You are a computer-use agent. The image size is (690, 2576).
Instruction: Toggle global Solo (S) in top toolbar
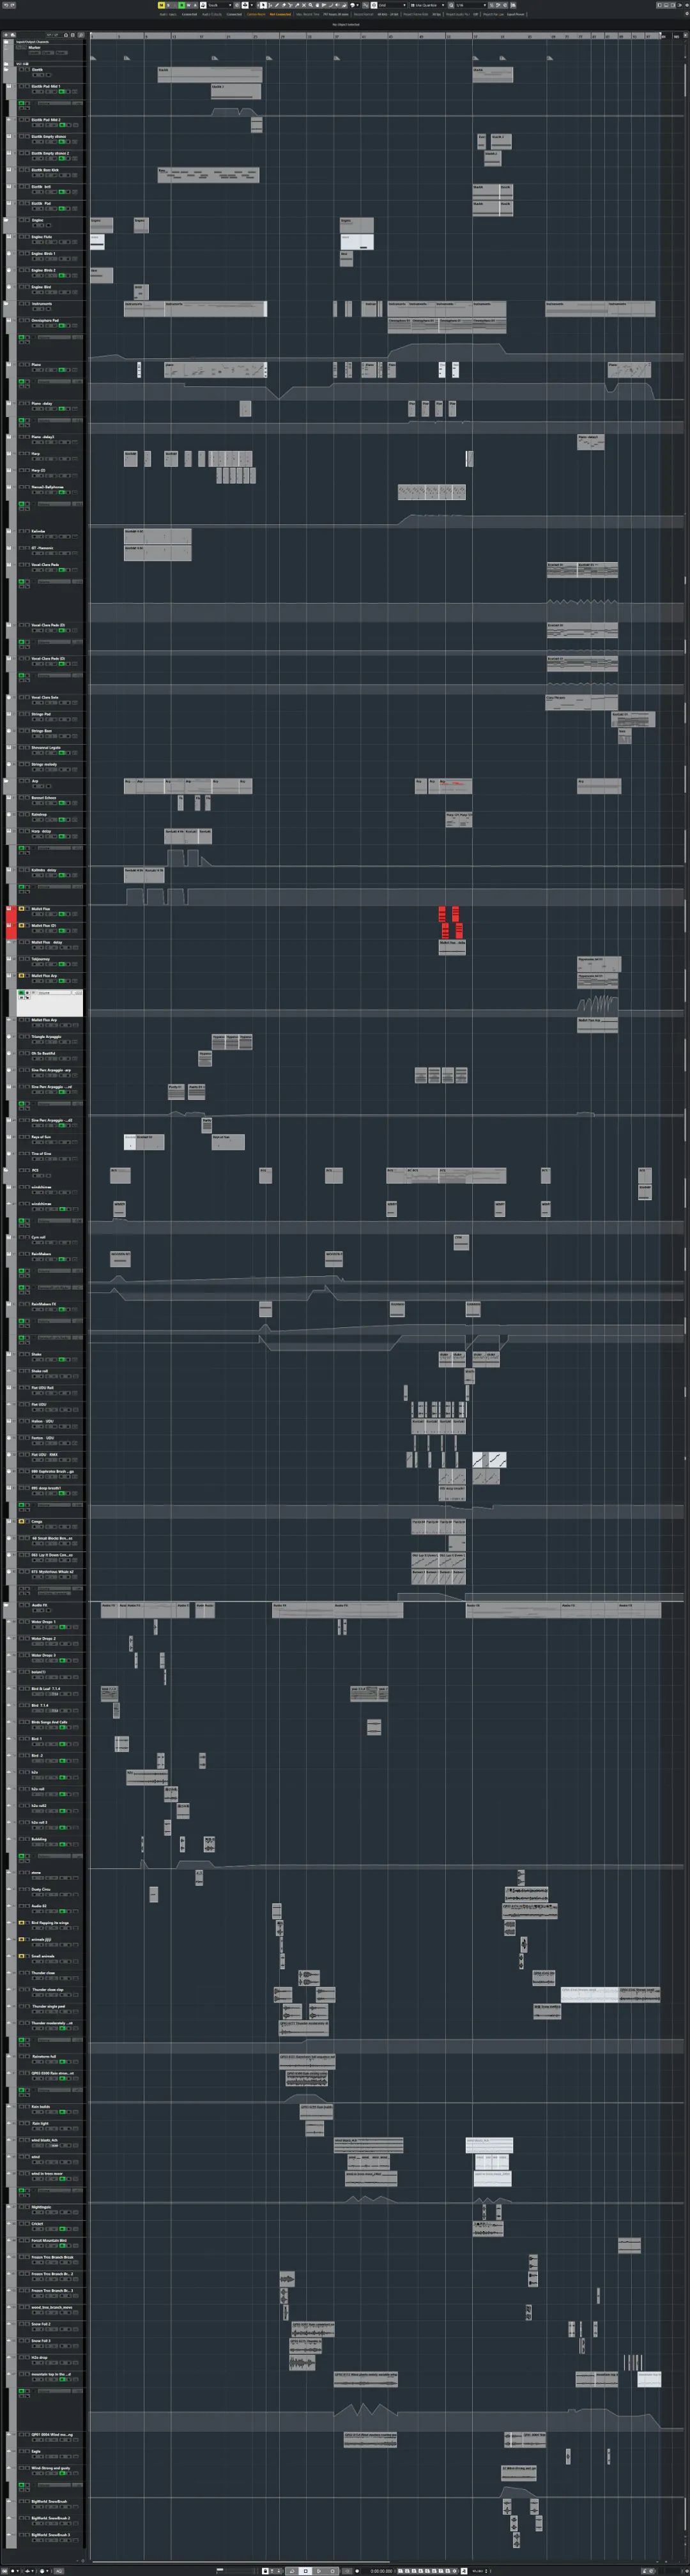coord(168,5)
